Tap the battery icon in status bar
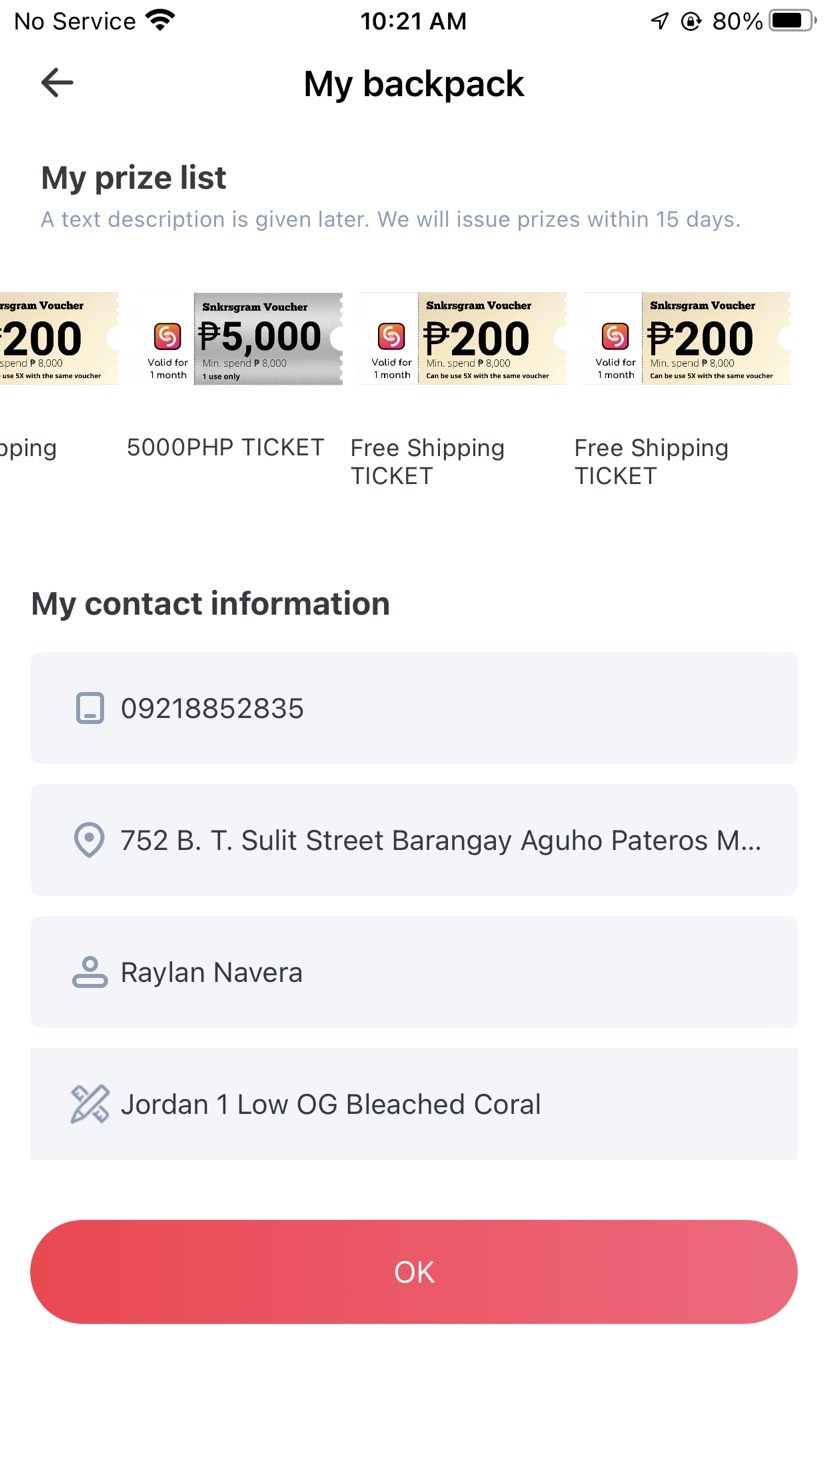 793,20
